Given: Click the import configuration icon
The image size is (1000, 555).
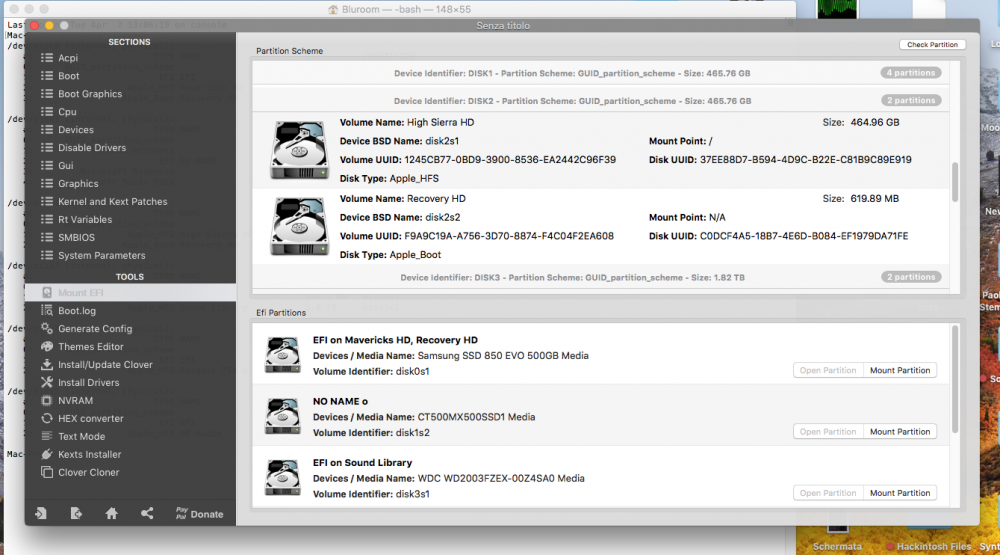Looking at the screenshot, I should [41, 514].
